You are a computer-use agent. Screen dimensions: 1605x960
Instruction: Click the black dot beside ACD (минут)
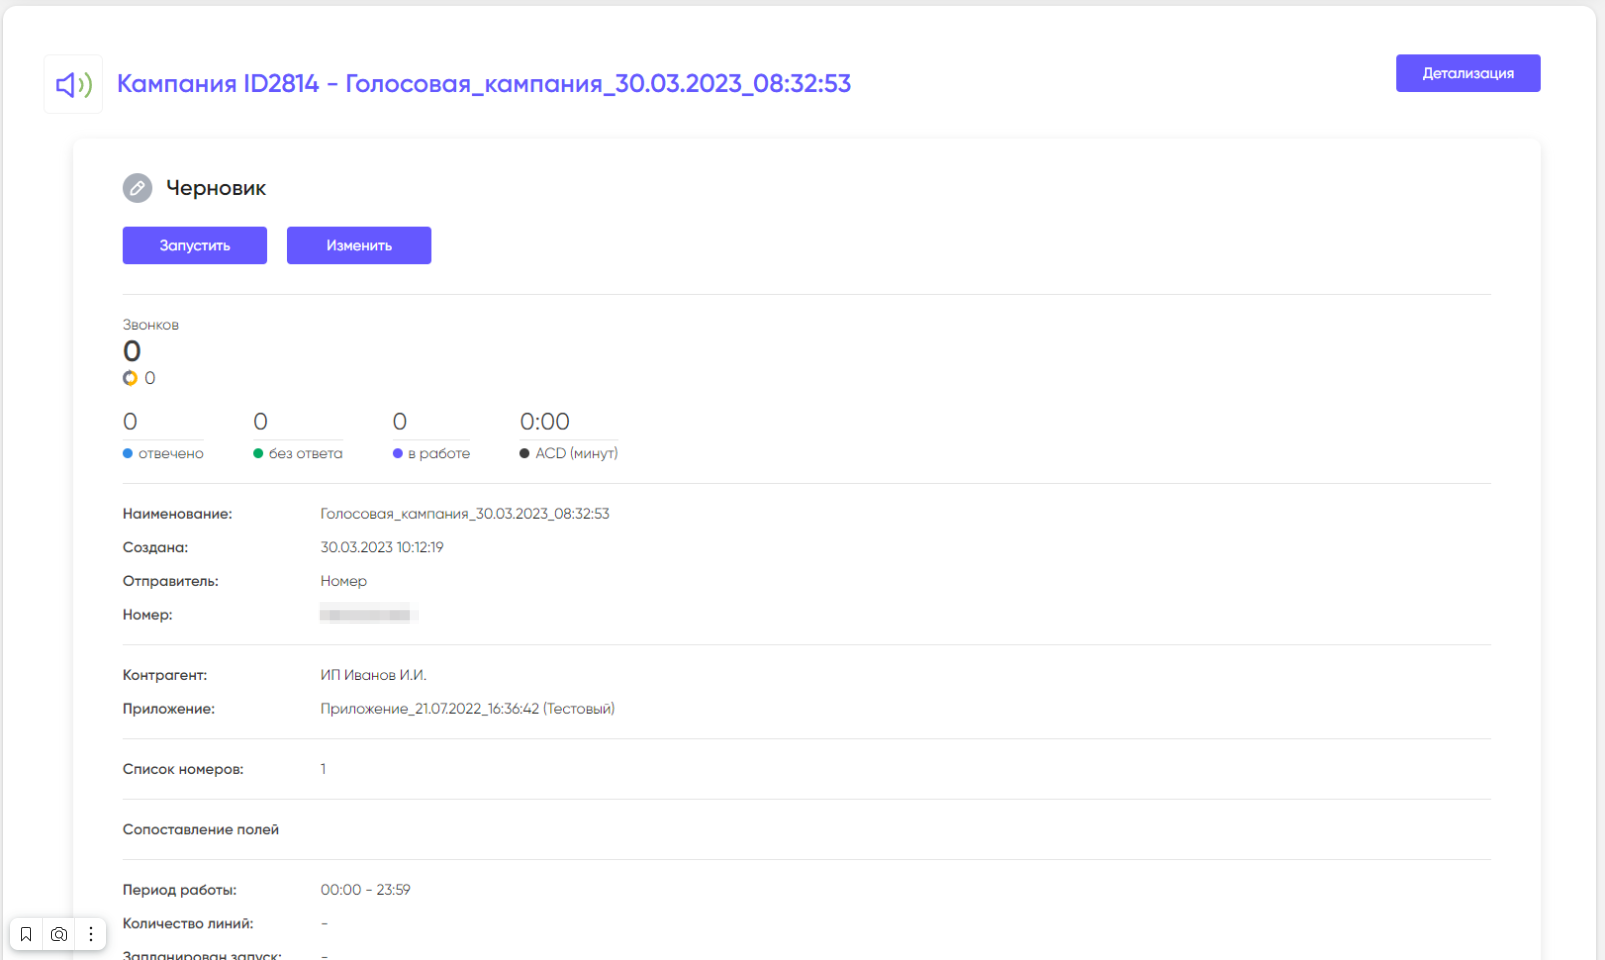pos(525,454)
